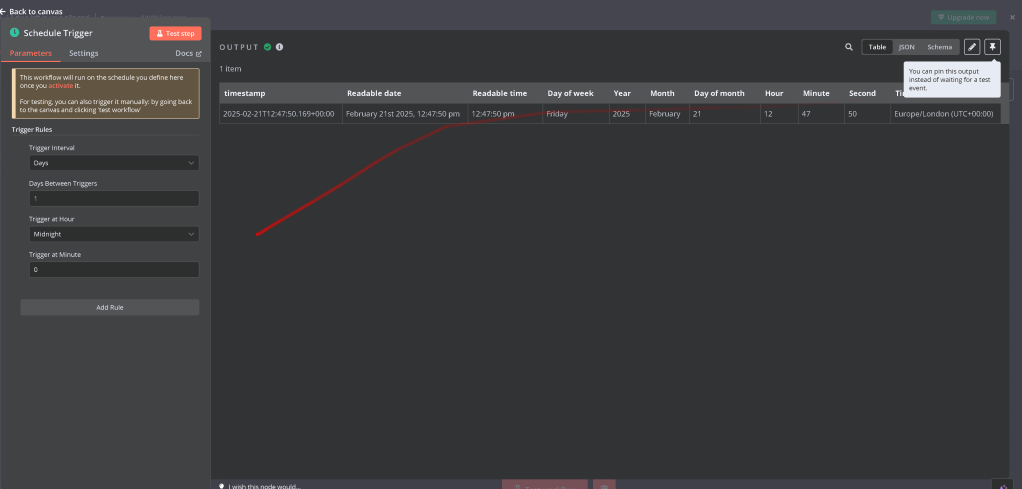This screenshot has width=1022, height=489.
Task: Click the pencil edit output icon
Action: click(x=972, y=47)
